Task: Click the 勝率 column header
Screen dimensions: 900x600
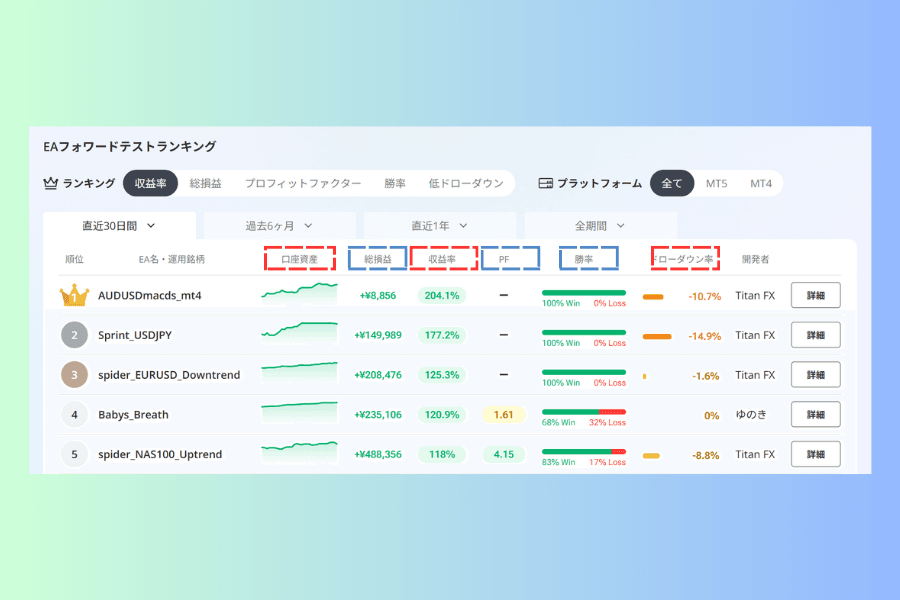Action: point(584,259)
